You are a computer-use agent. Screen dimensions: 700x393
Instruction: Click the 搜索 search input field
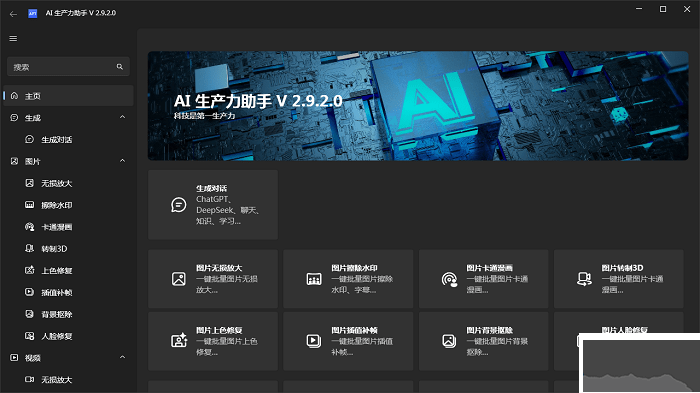(68, 67)
